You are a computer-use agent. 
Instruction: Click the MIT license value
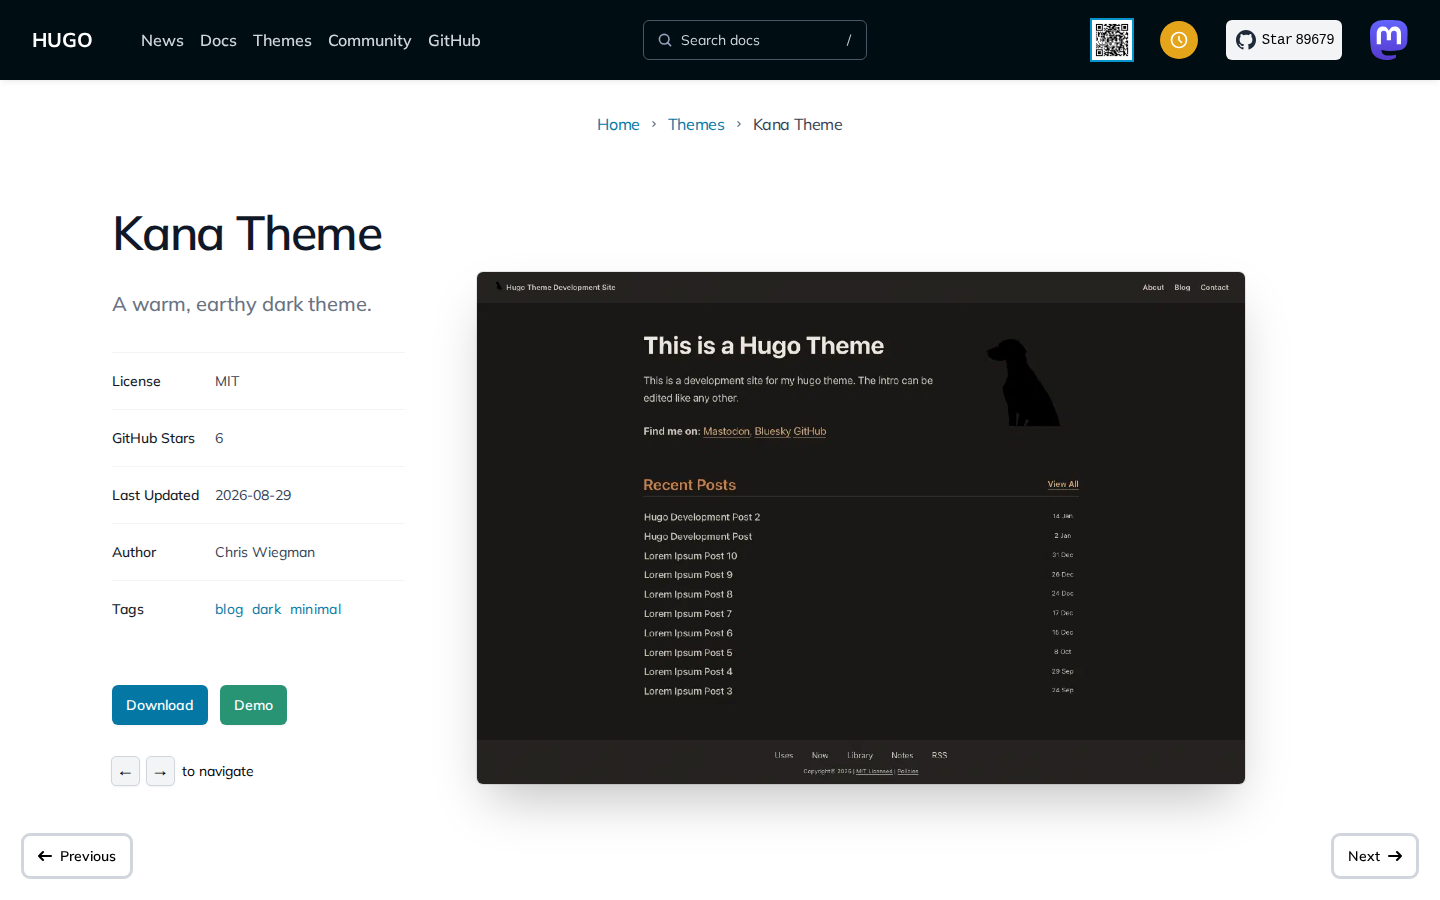(227, 381)
